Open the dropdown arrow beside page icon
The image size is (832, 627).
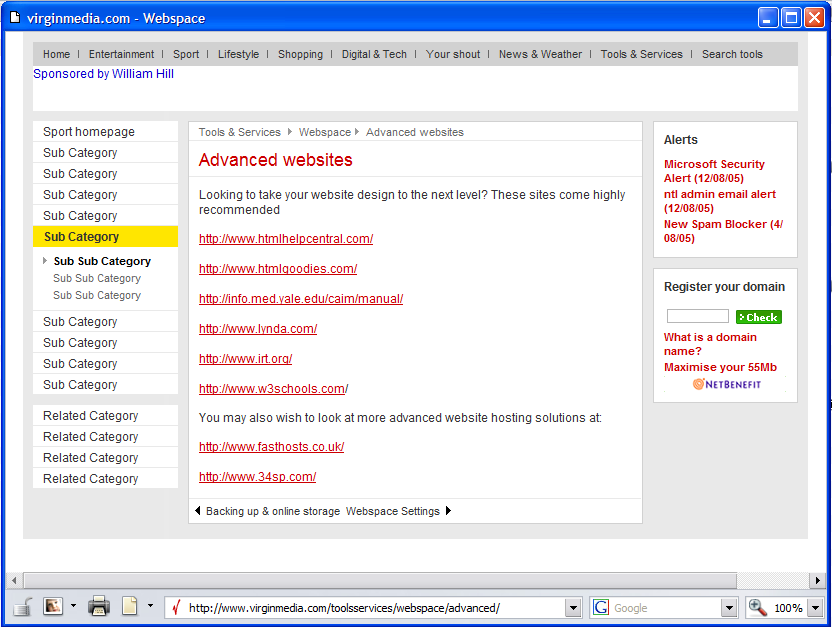click(150, 606)
